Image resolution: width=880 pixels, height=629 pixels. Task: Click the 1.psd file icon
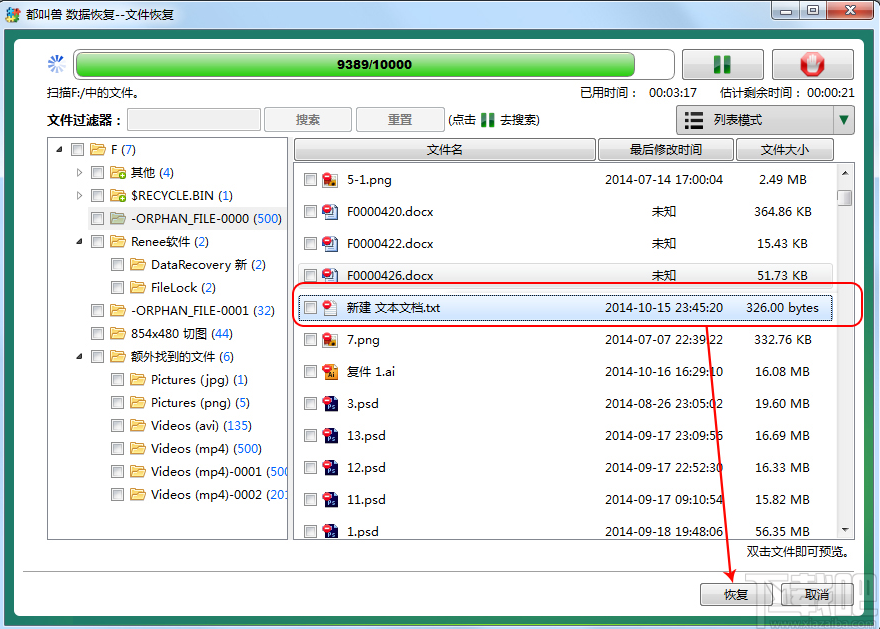(x=330, y=531)
